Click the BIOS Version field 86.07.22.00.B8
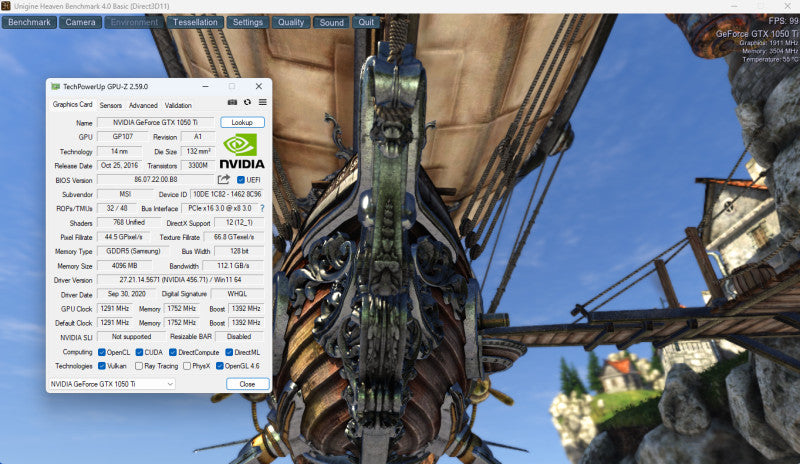Viewport: 800px width, 464px height. pyautogui.click(x=156, y=180)
